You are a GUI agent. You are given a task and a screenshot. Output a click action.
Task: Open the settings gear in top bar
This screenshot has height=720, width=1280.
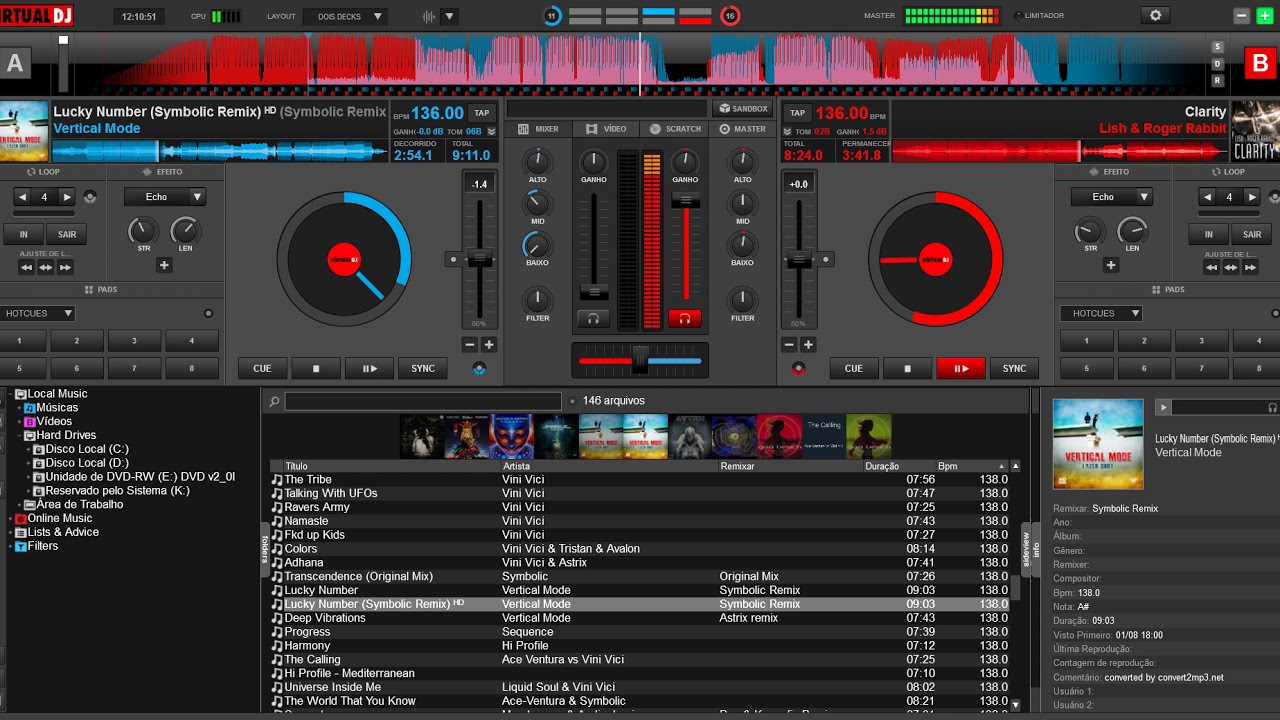point(1155,15)
